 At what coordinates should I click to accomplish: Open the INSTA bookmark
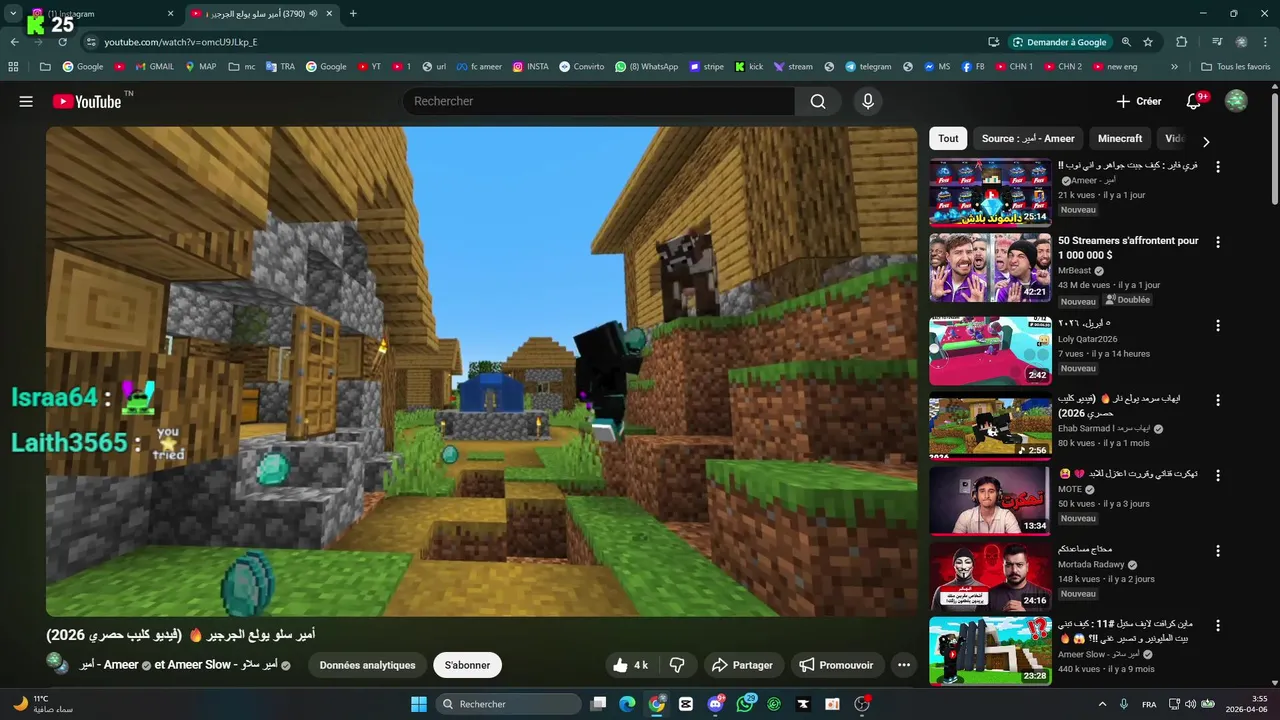[530, 67]
